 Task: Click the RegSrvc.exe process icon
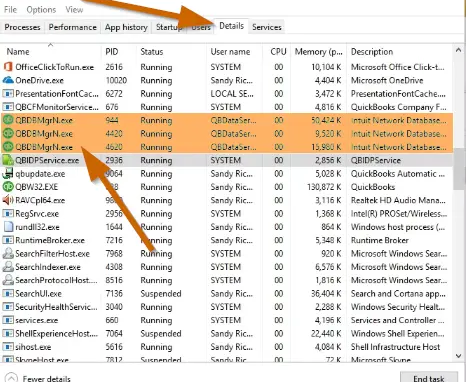(8, 214)
